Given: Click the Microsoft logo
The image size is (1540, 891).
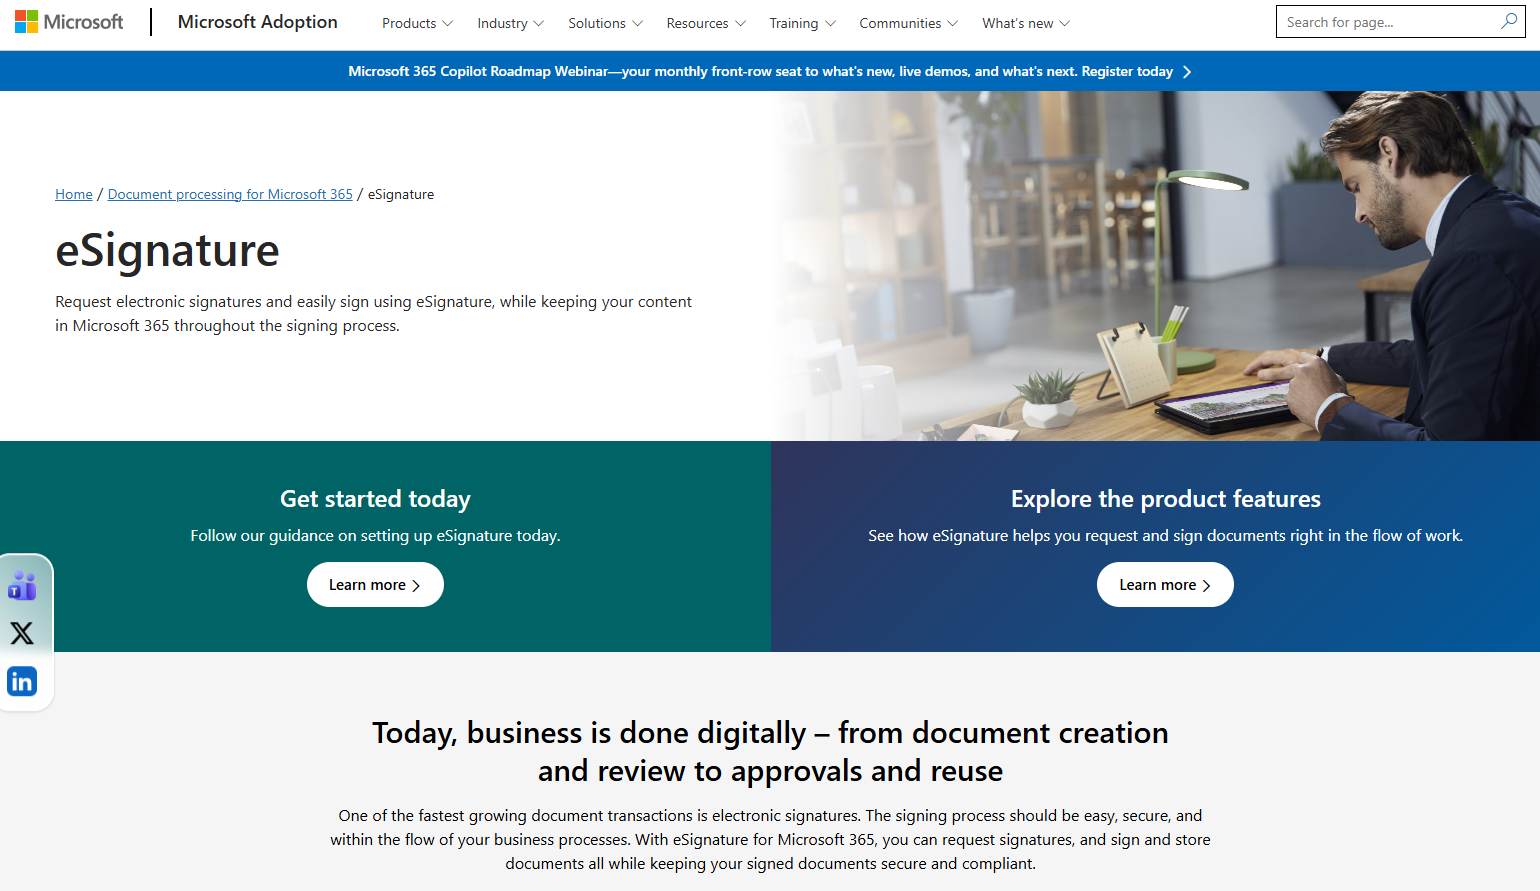Looking at the screenshot, I should 69,22.
